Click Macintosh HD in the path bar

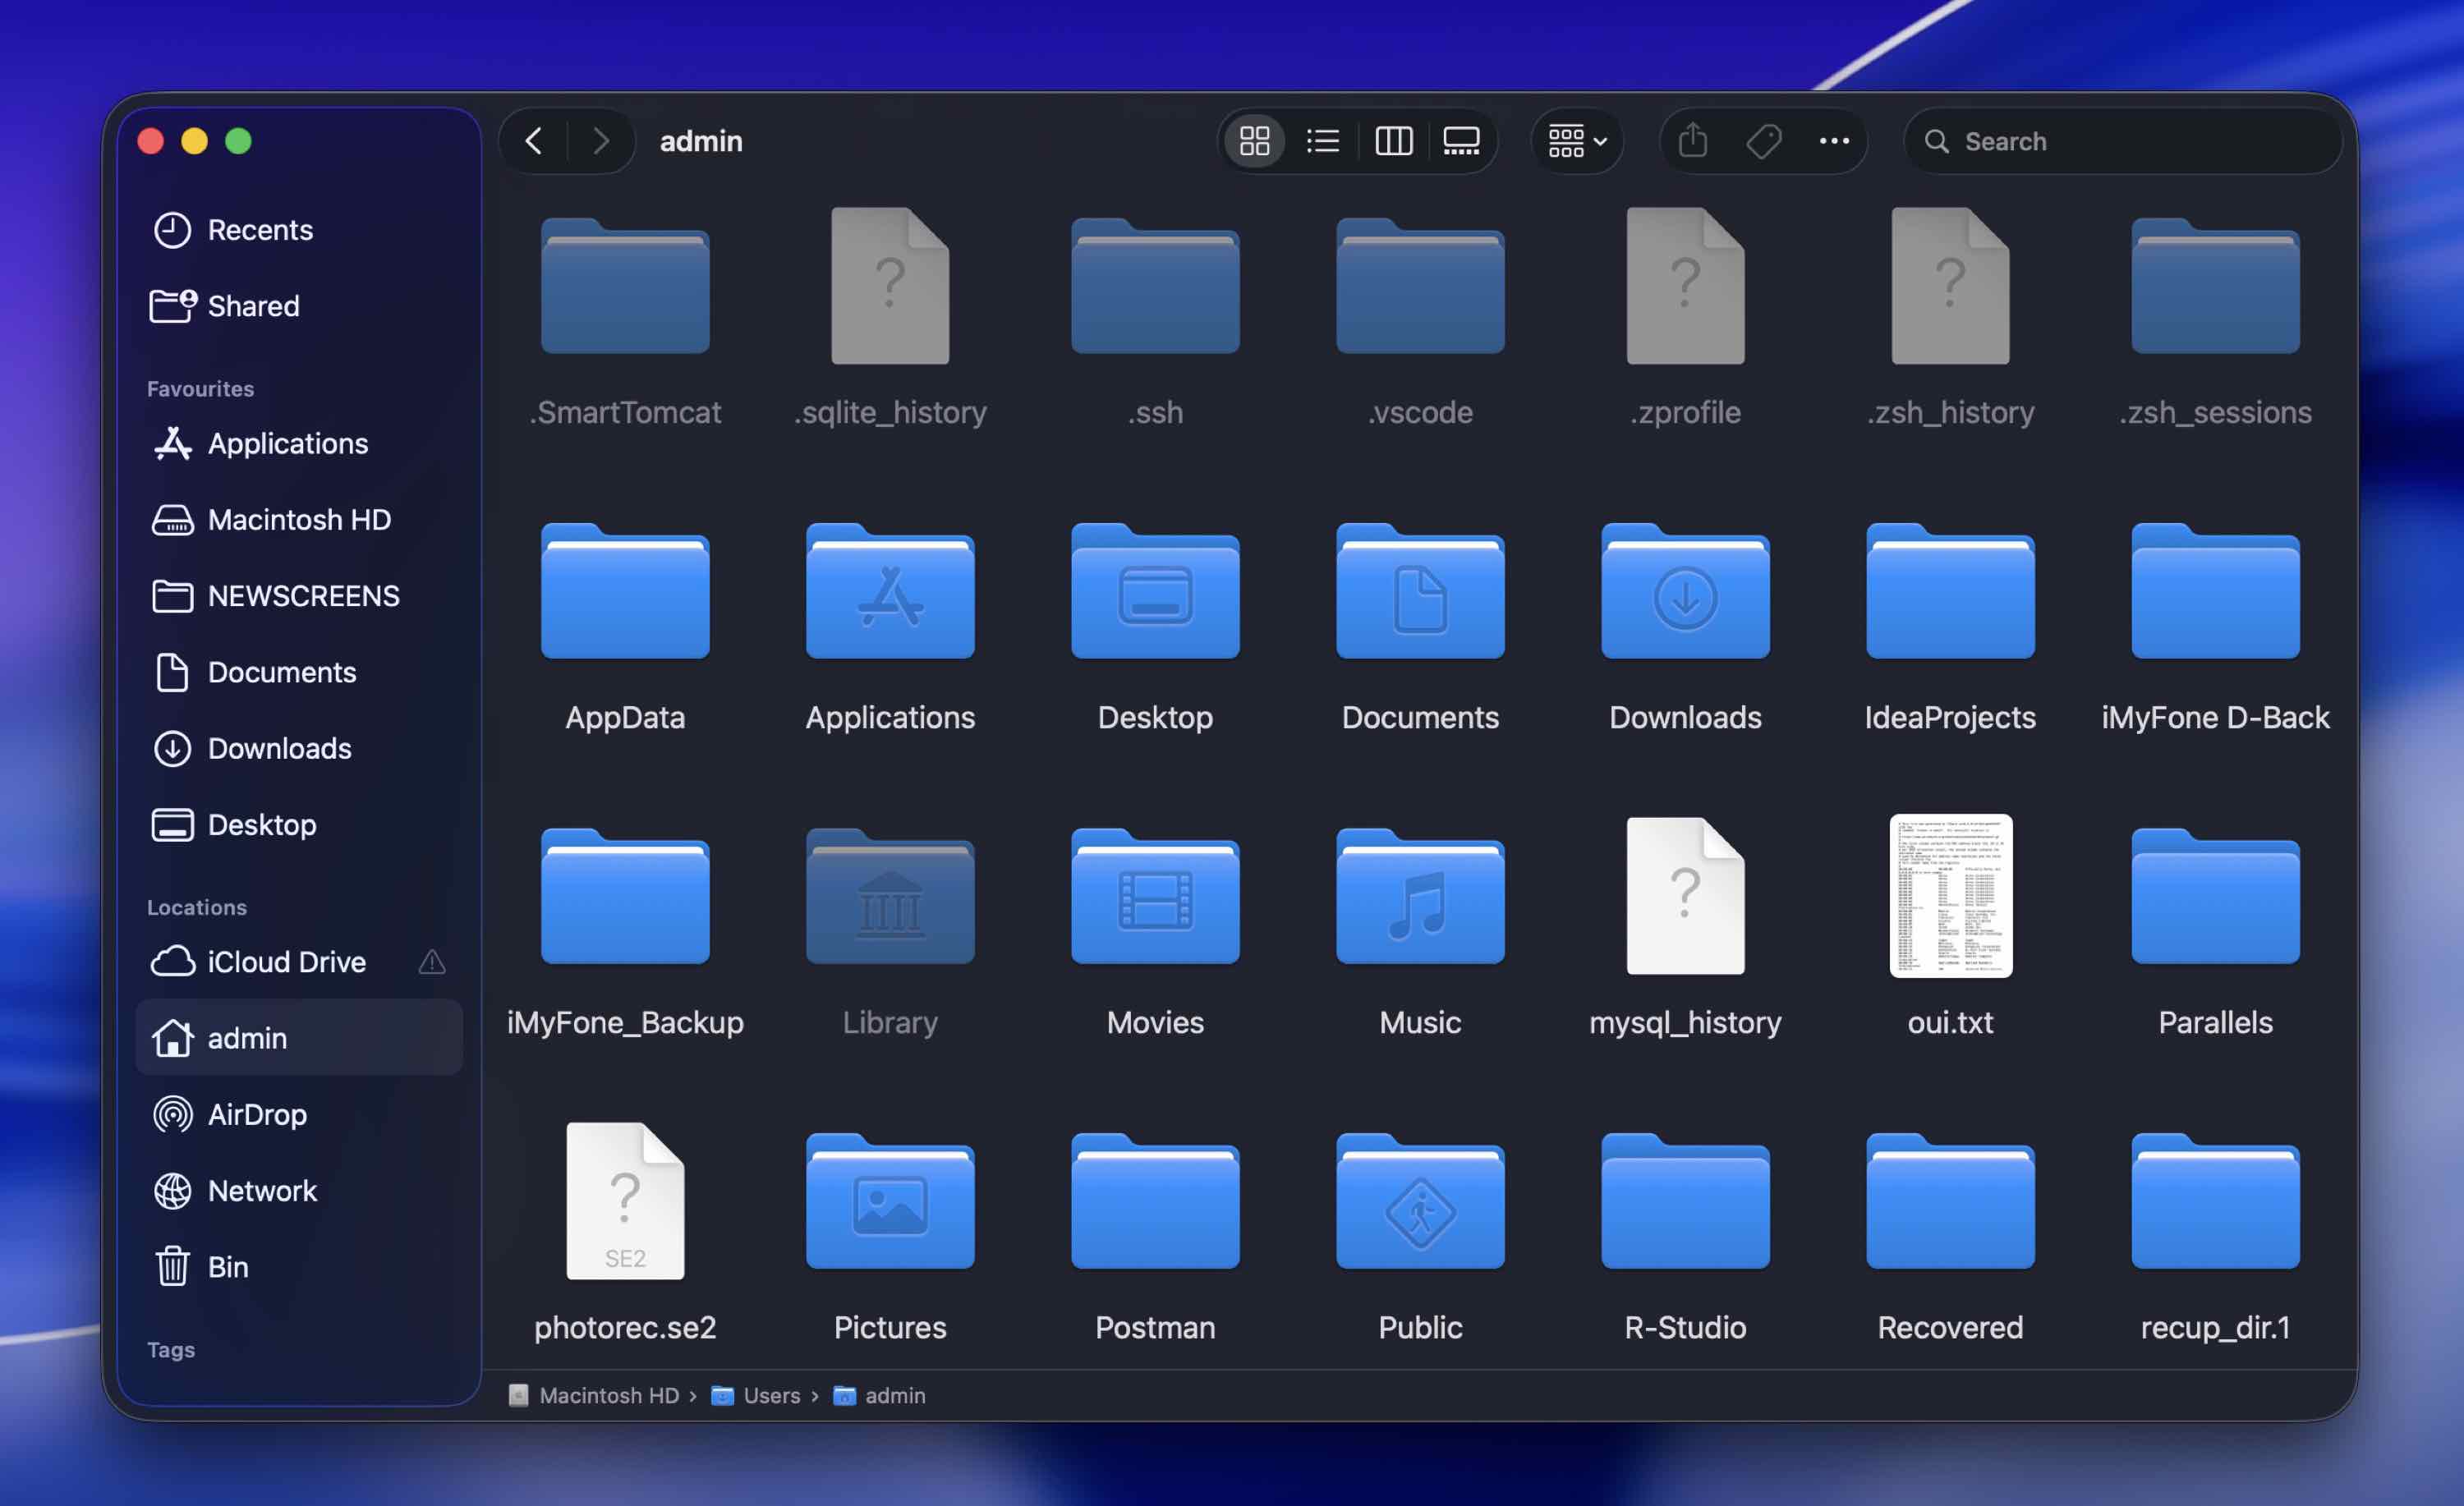coord(594,1395)
